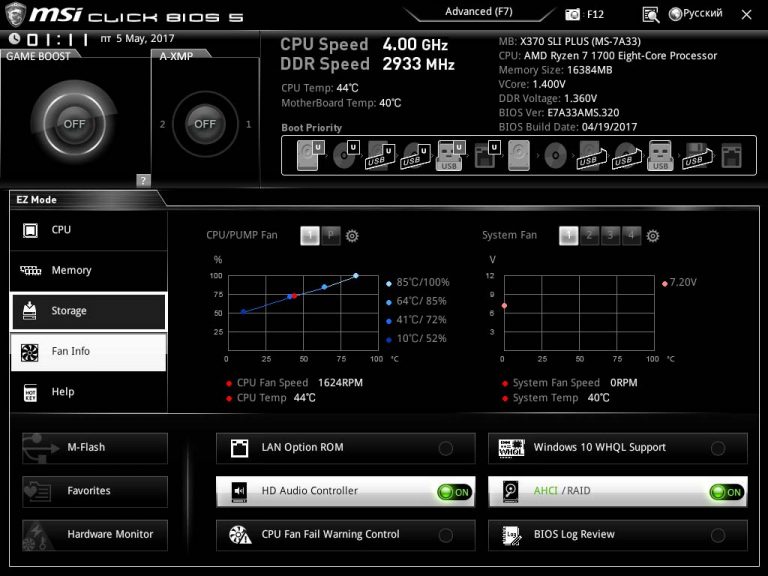768x576 pixels.
Task: Click the F12 screenshot camera icon
Action: coord(572,15)
